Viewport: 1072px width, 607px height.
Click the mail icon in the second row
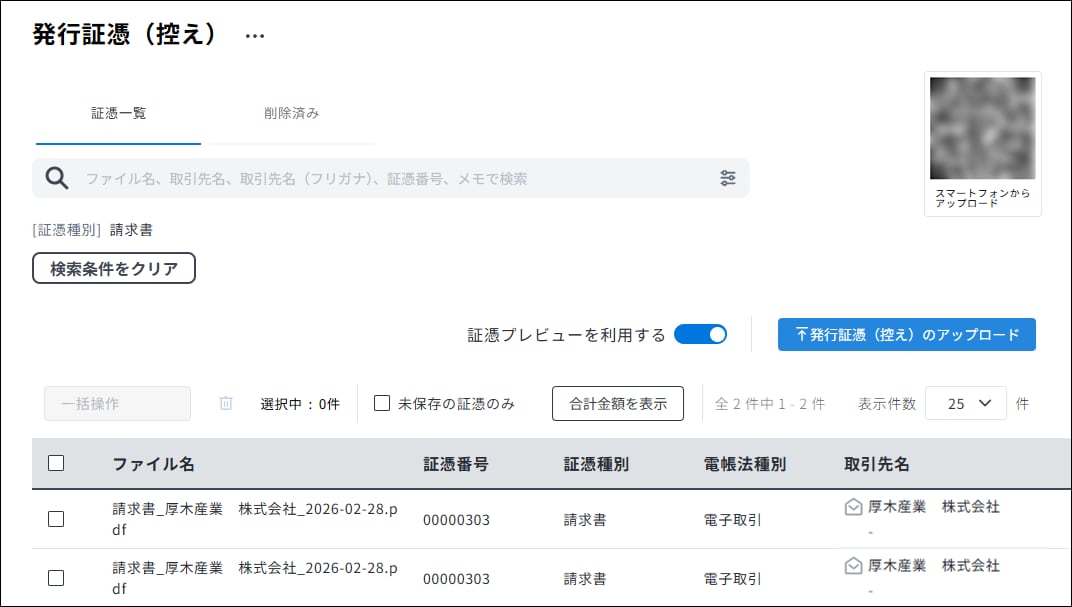853,566
